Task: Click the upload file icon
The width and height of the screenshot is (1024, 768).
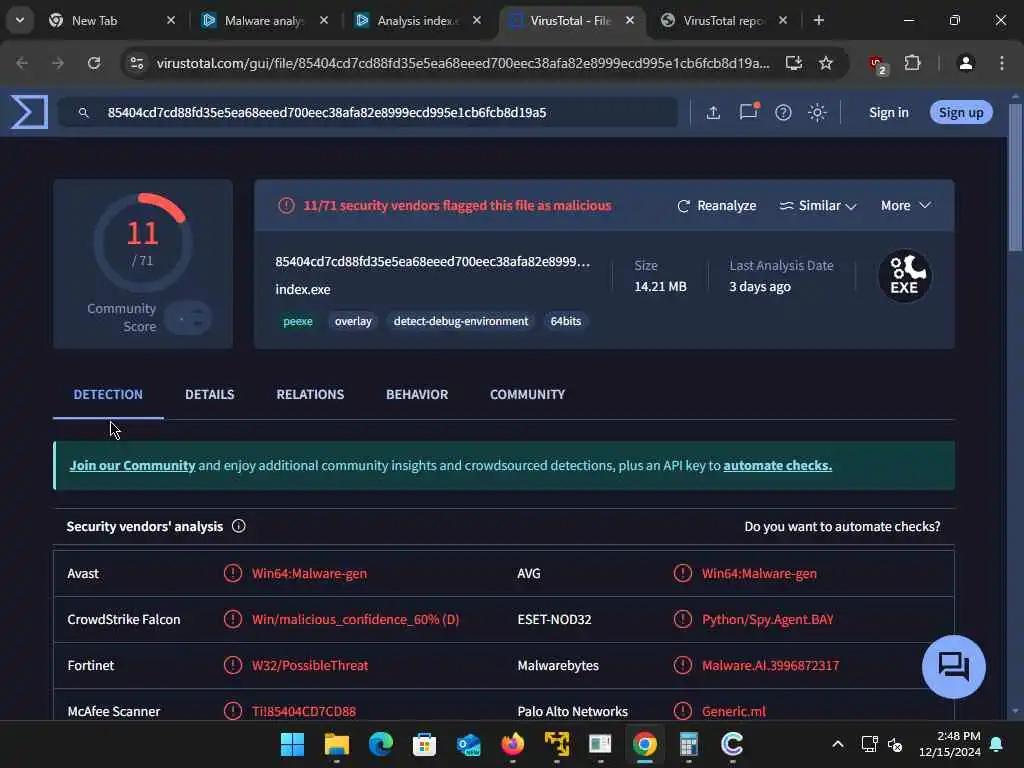Action: (x=713, y=113)
